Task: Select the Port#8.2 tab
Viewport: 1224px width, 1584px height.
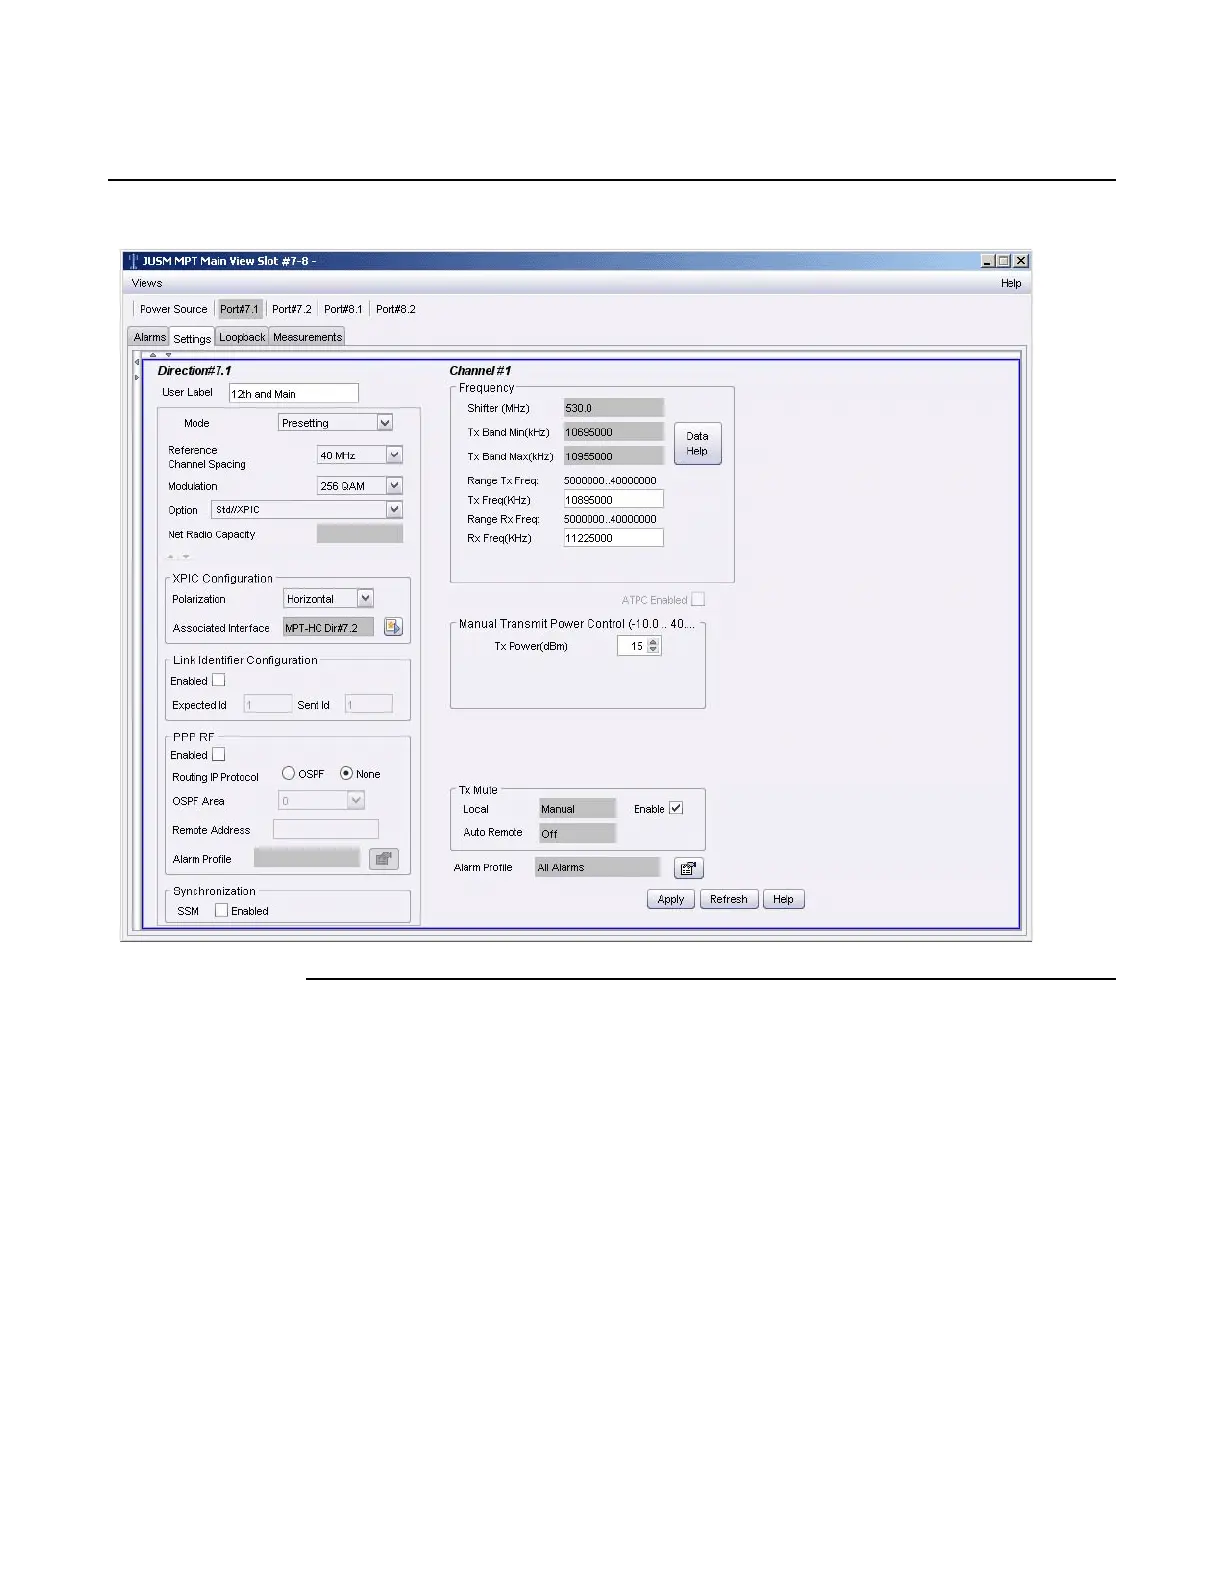Action: pyautogui.click(x=395, y=309)
